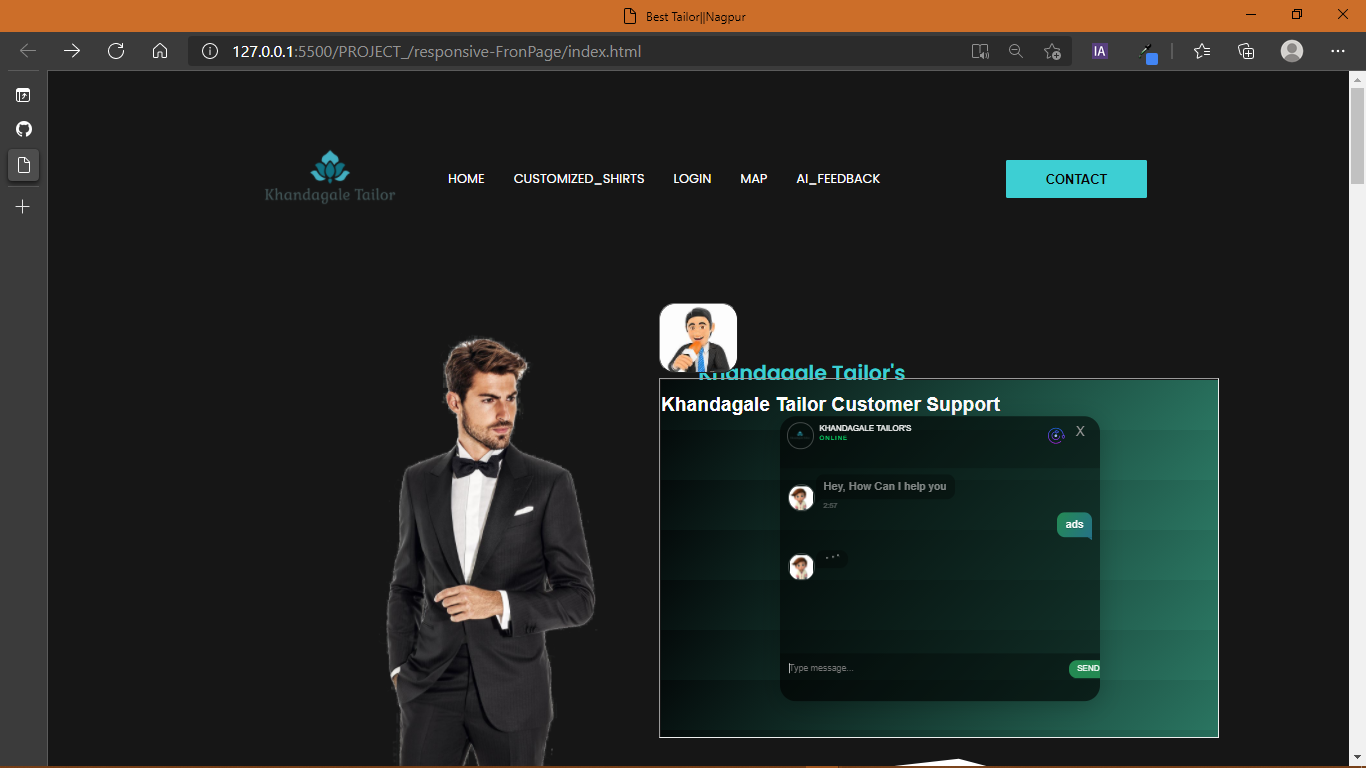The image size is (1366, 768).
Task: Open the Favorites list
Action: click(1202, 51)
